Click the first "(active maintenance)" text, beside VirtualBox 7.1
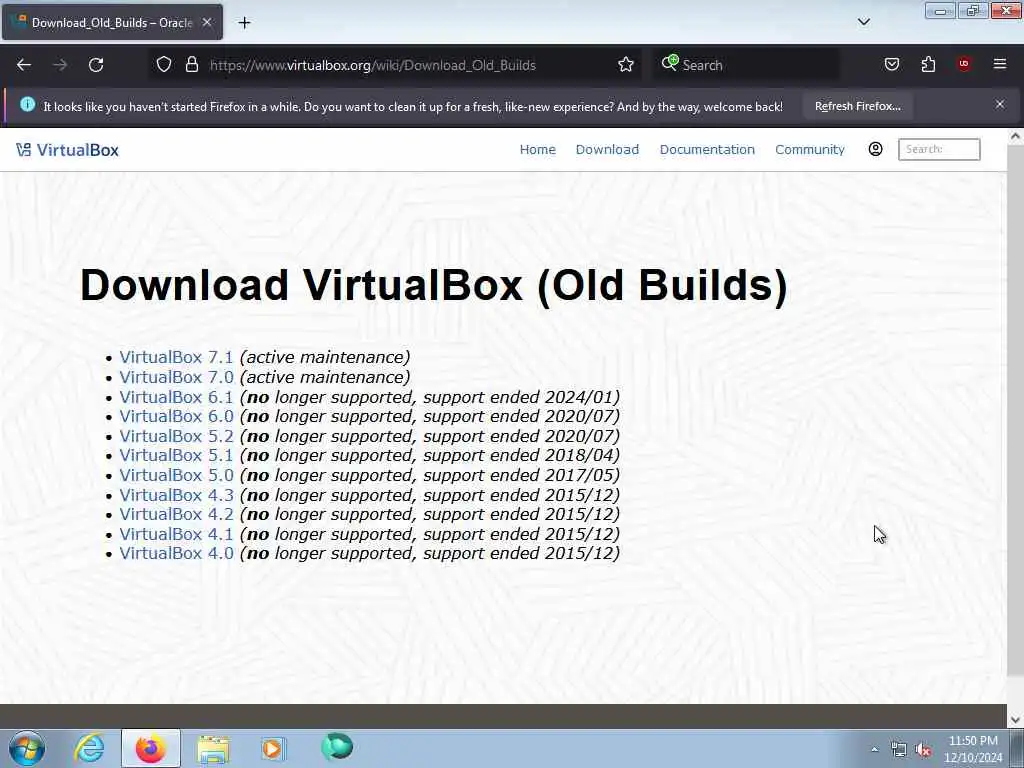Image resolution: width=1024 pixels, height=768 pixels. (x=325, y=357)
